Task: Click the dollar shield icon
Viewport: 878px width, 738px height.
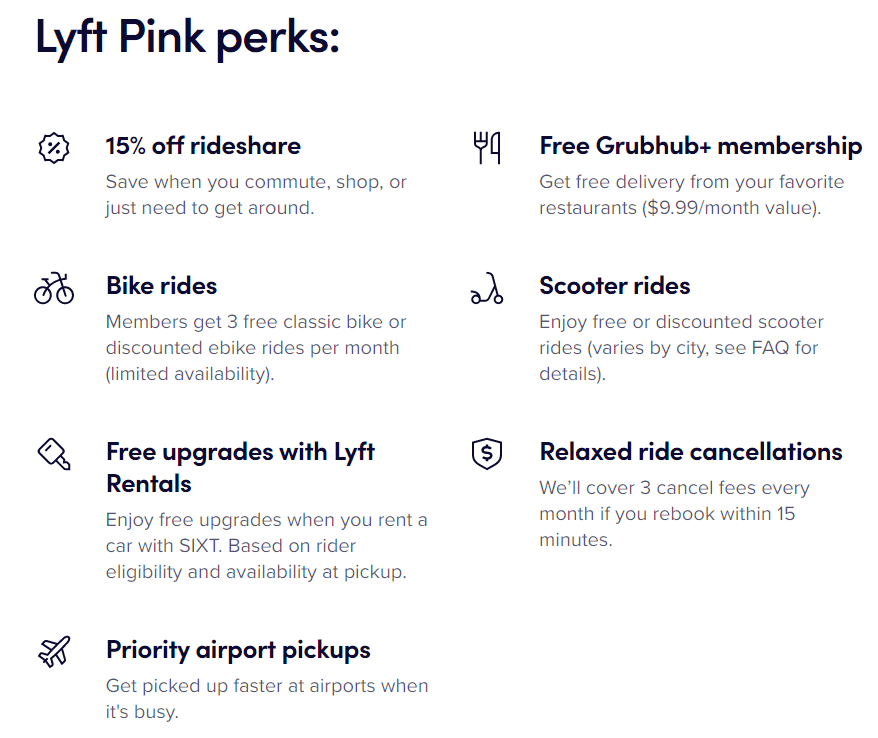Action: pyautogui.click(x=487, y=454)
